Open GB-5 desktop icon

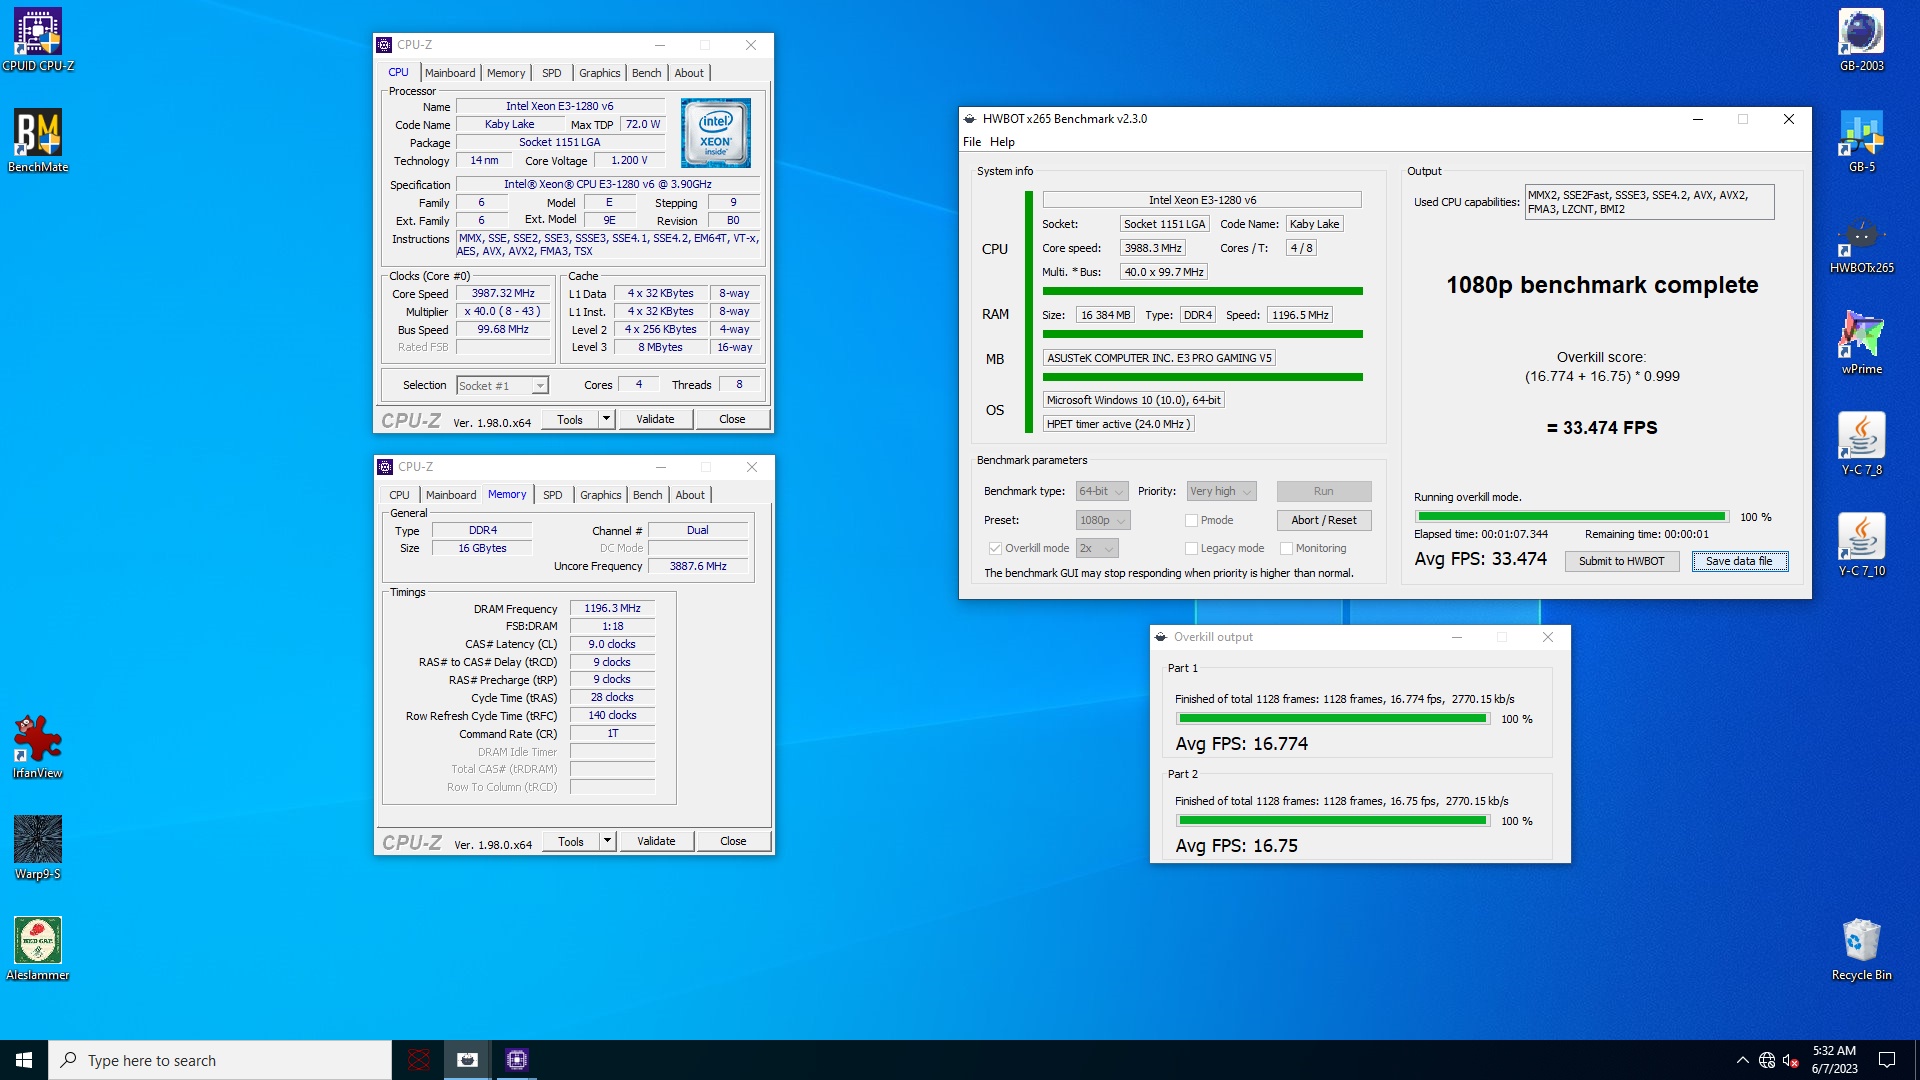1861,141
